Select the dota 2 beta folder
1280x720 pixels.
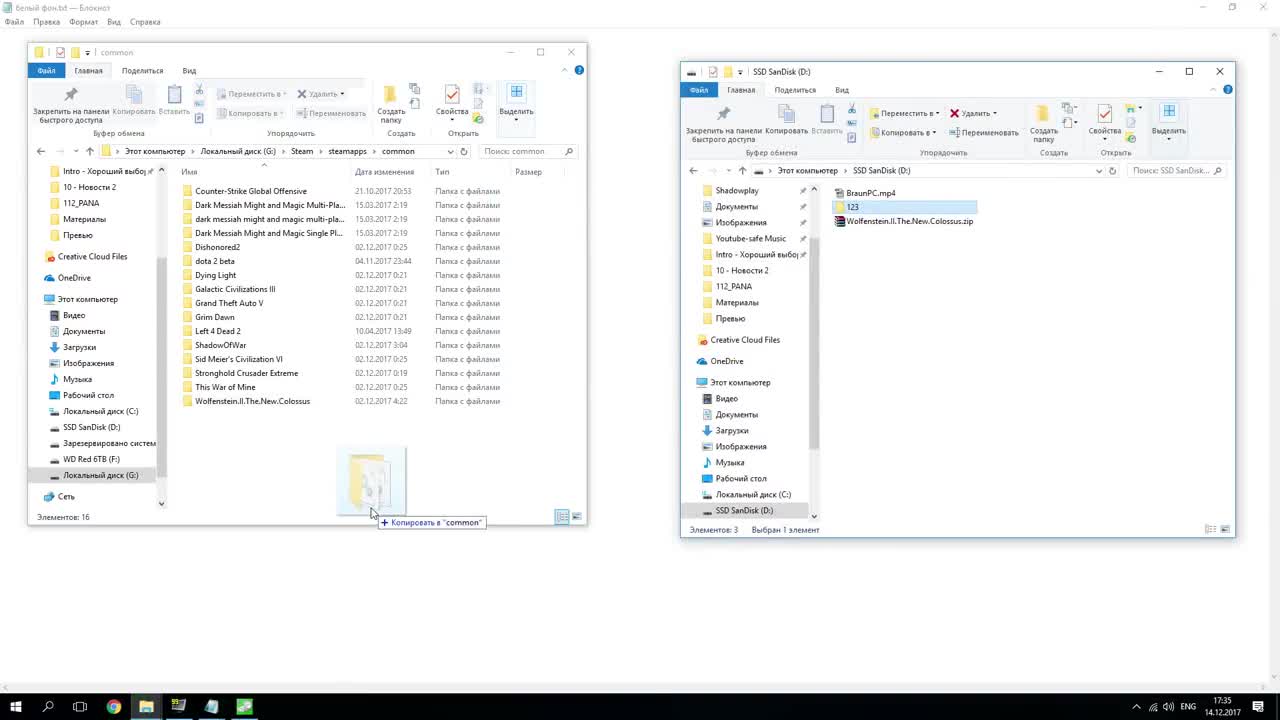[215, 261]
